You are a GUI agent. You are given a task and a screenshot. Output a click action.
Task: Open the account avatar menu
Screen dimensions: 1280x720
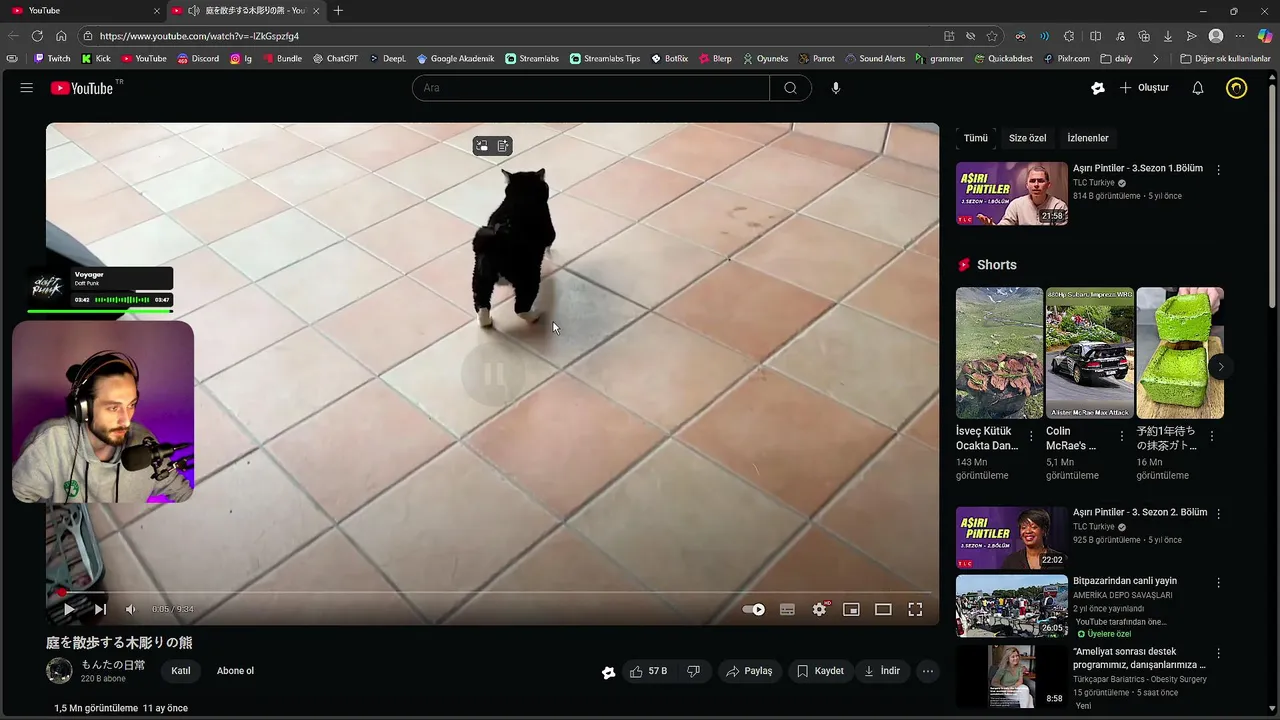tap(1237, 88)
